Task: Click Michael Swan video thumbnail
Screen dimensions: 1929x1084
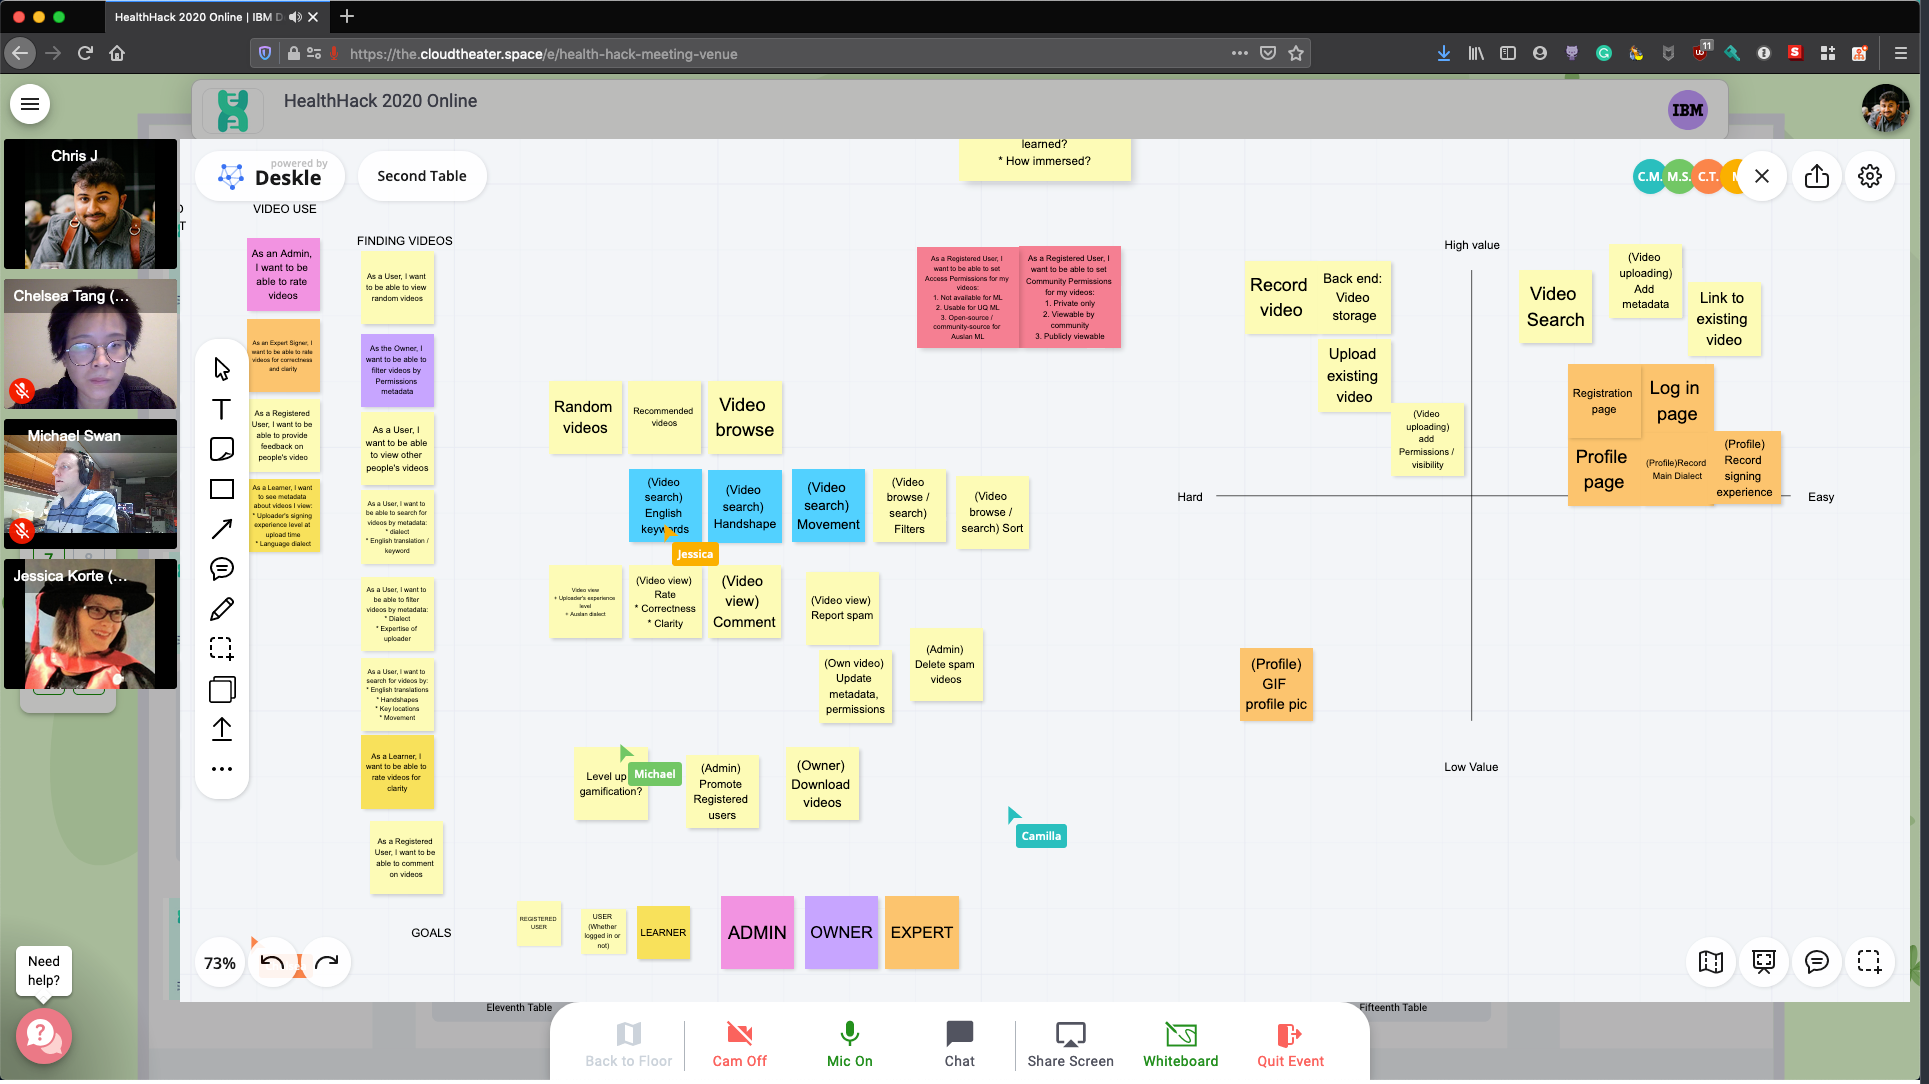Action: tap(90, 484)
